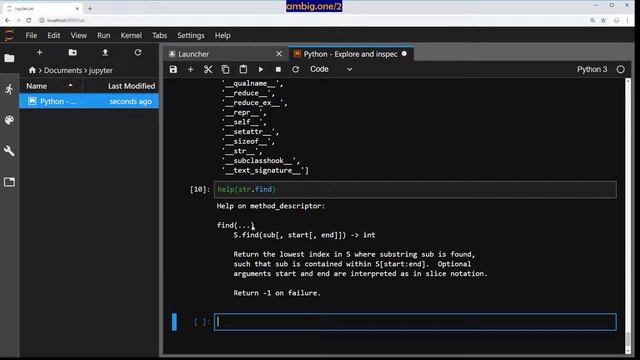Open the Kernel menu
The image size is (640, 360).
131,36
